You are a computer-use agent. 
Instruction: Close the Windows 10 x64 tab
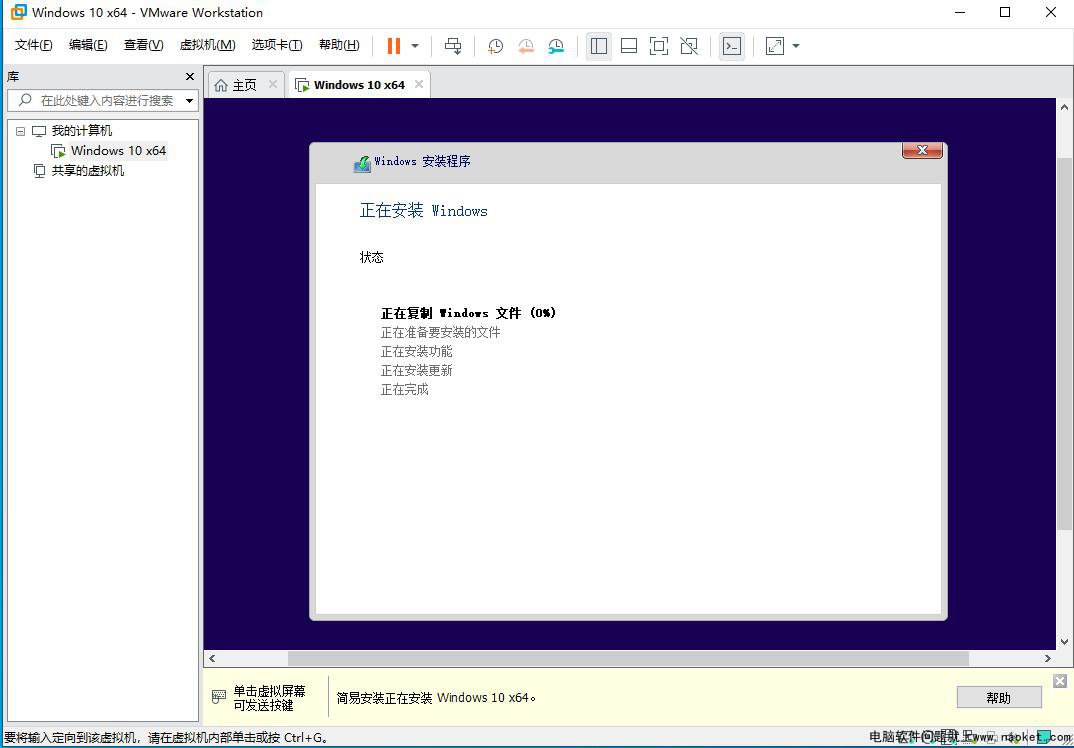click(419, 84)
